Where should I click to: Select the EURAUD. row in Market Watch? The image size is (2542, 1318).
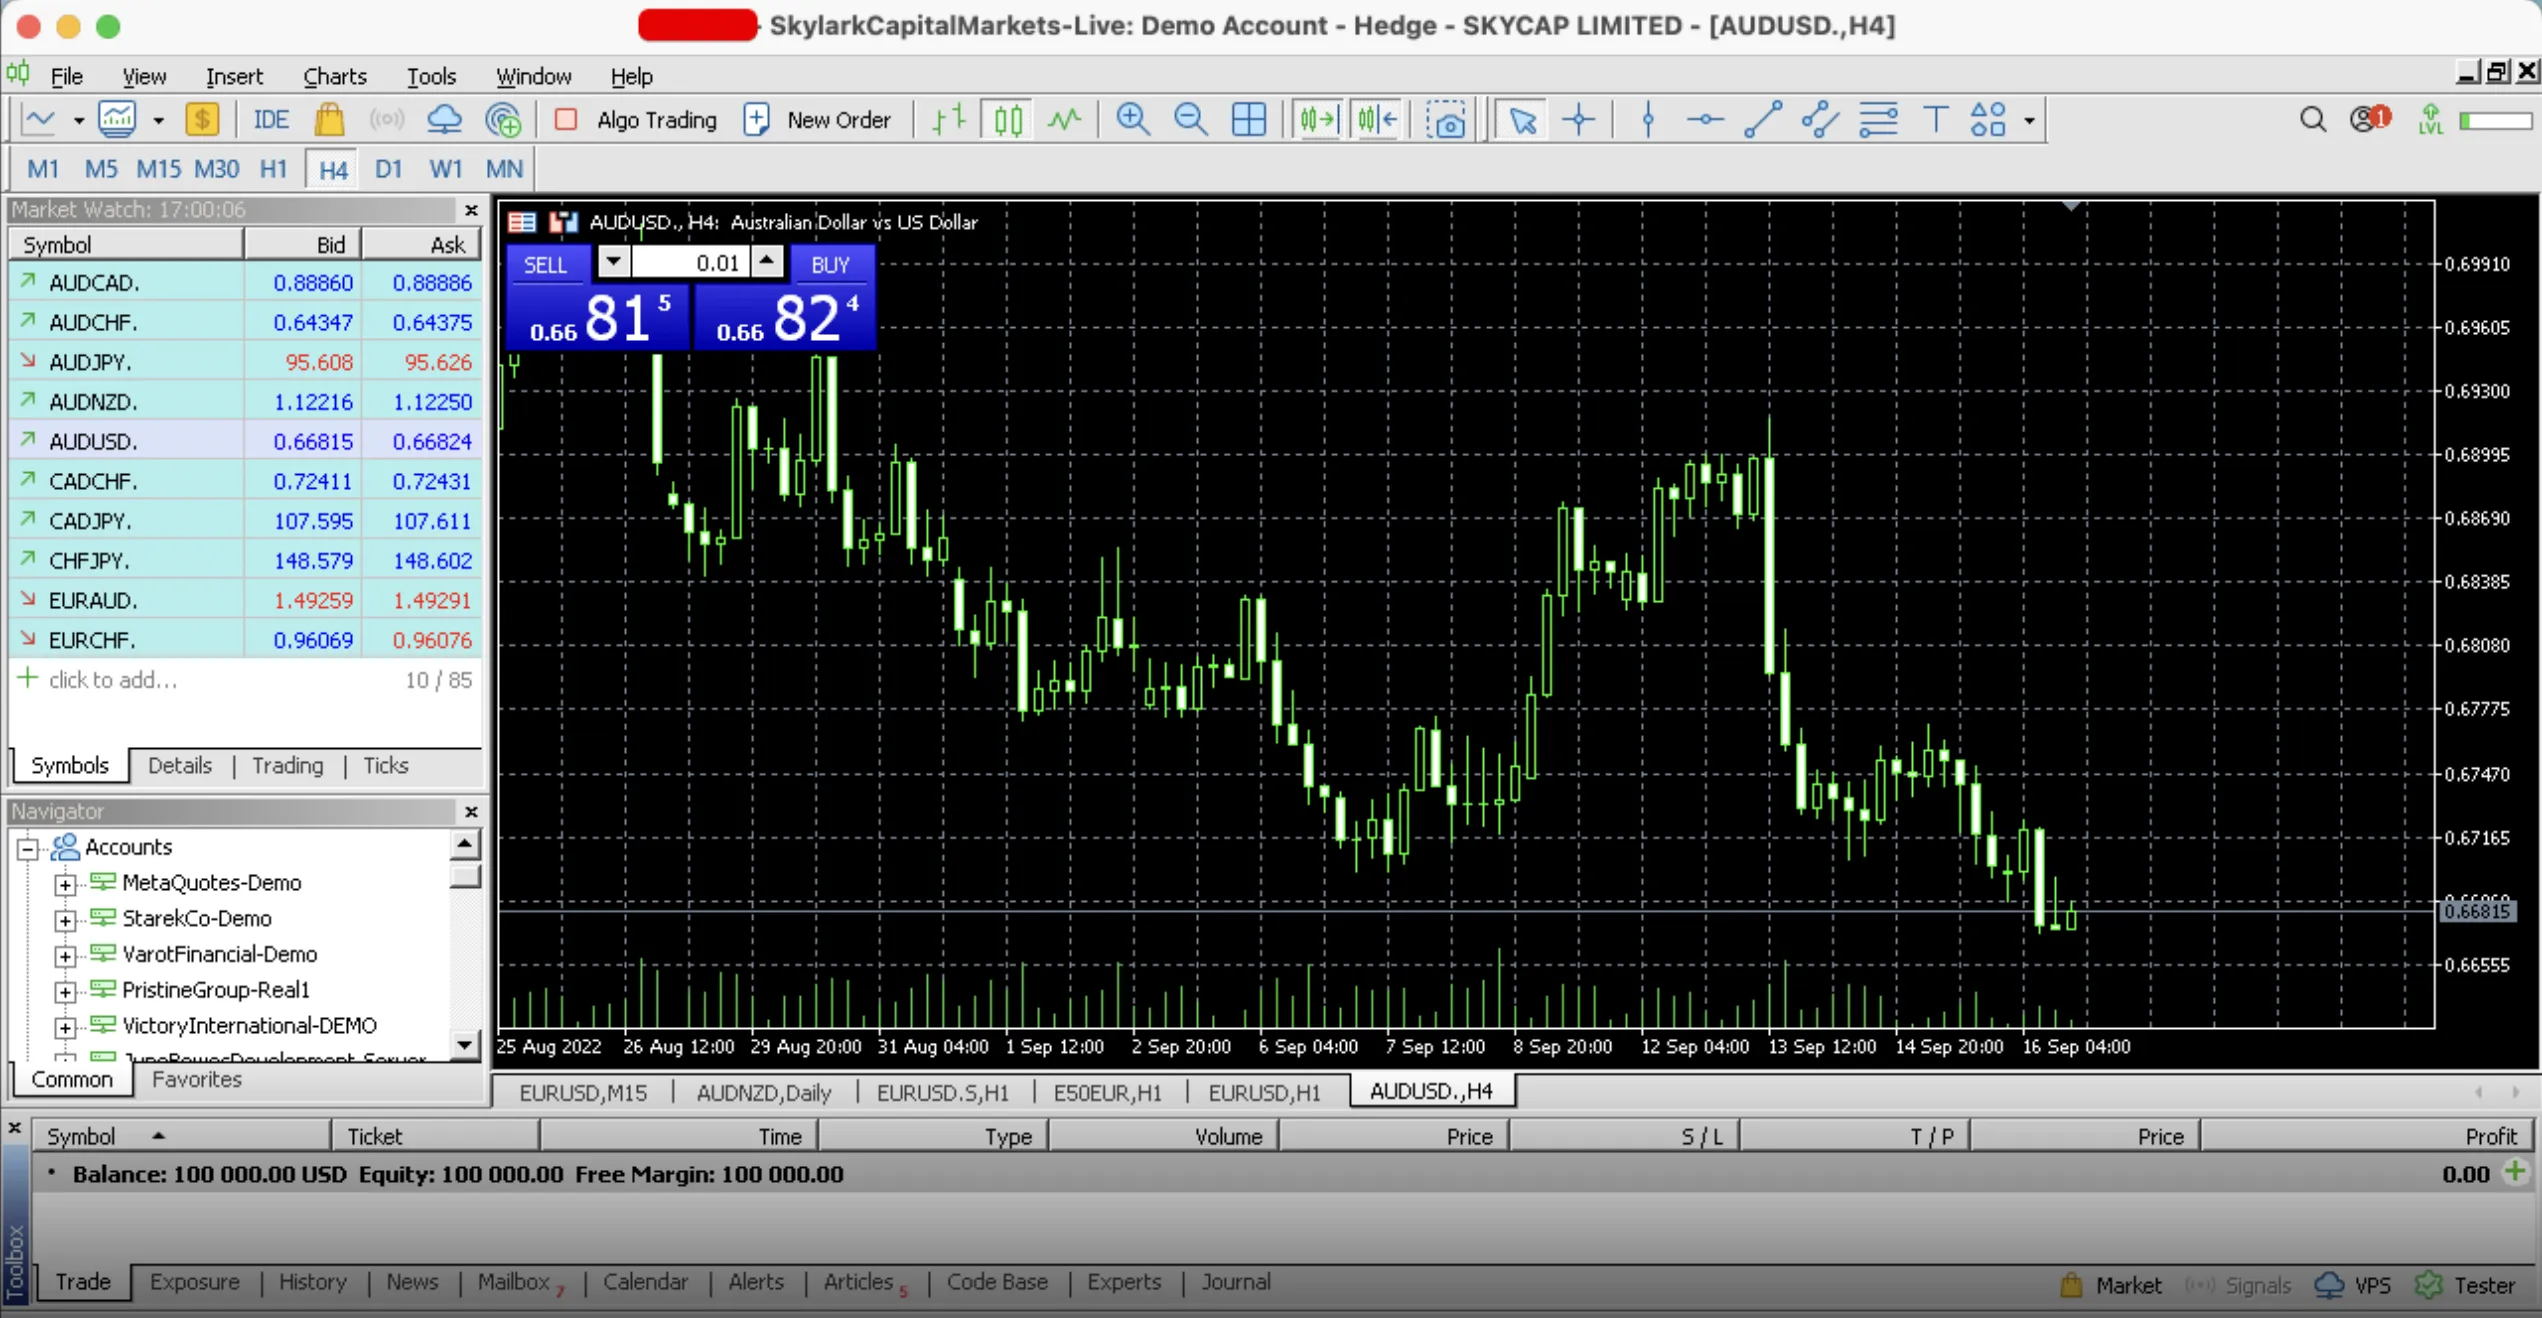click(x=245, y=600)
